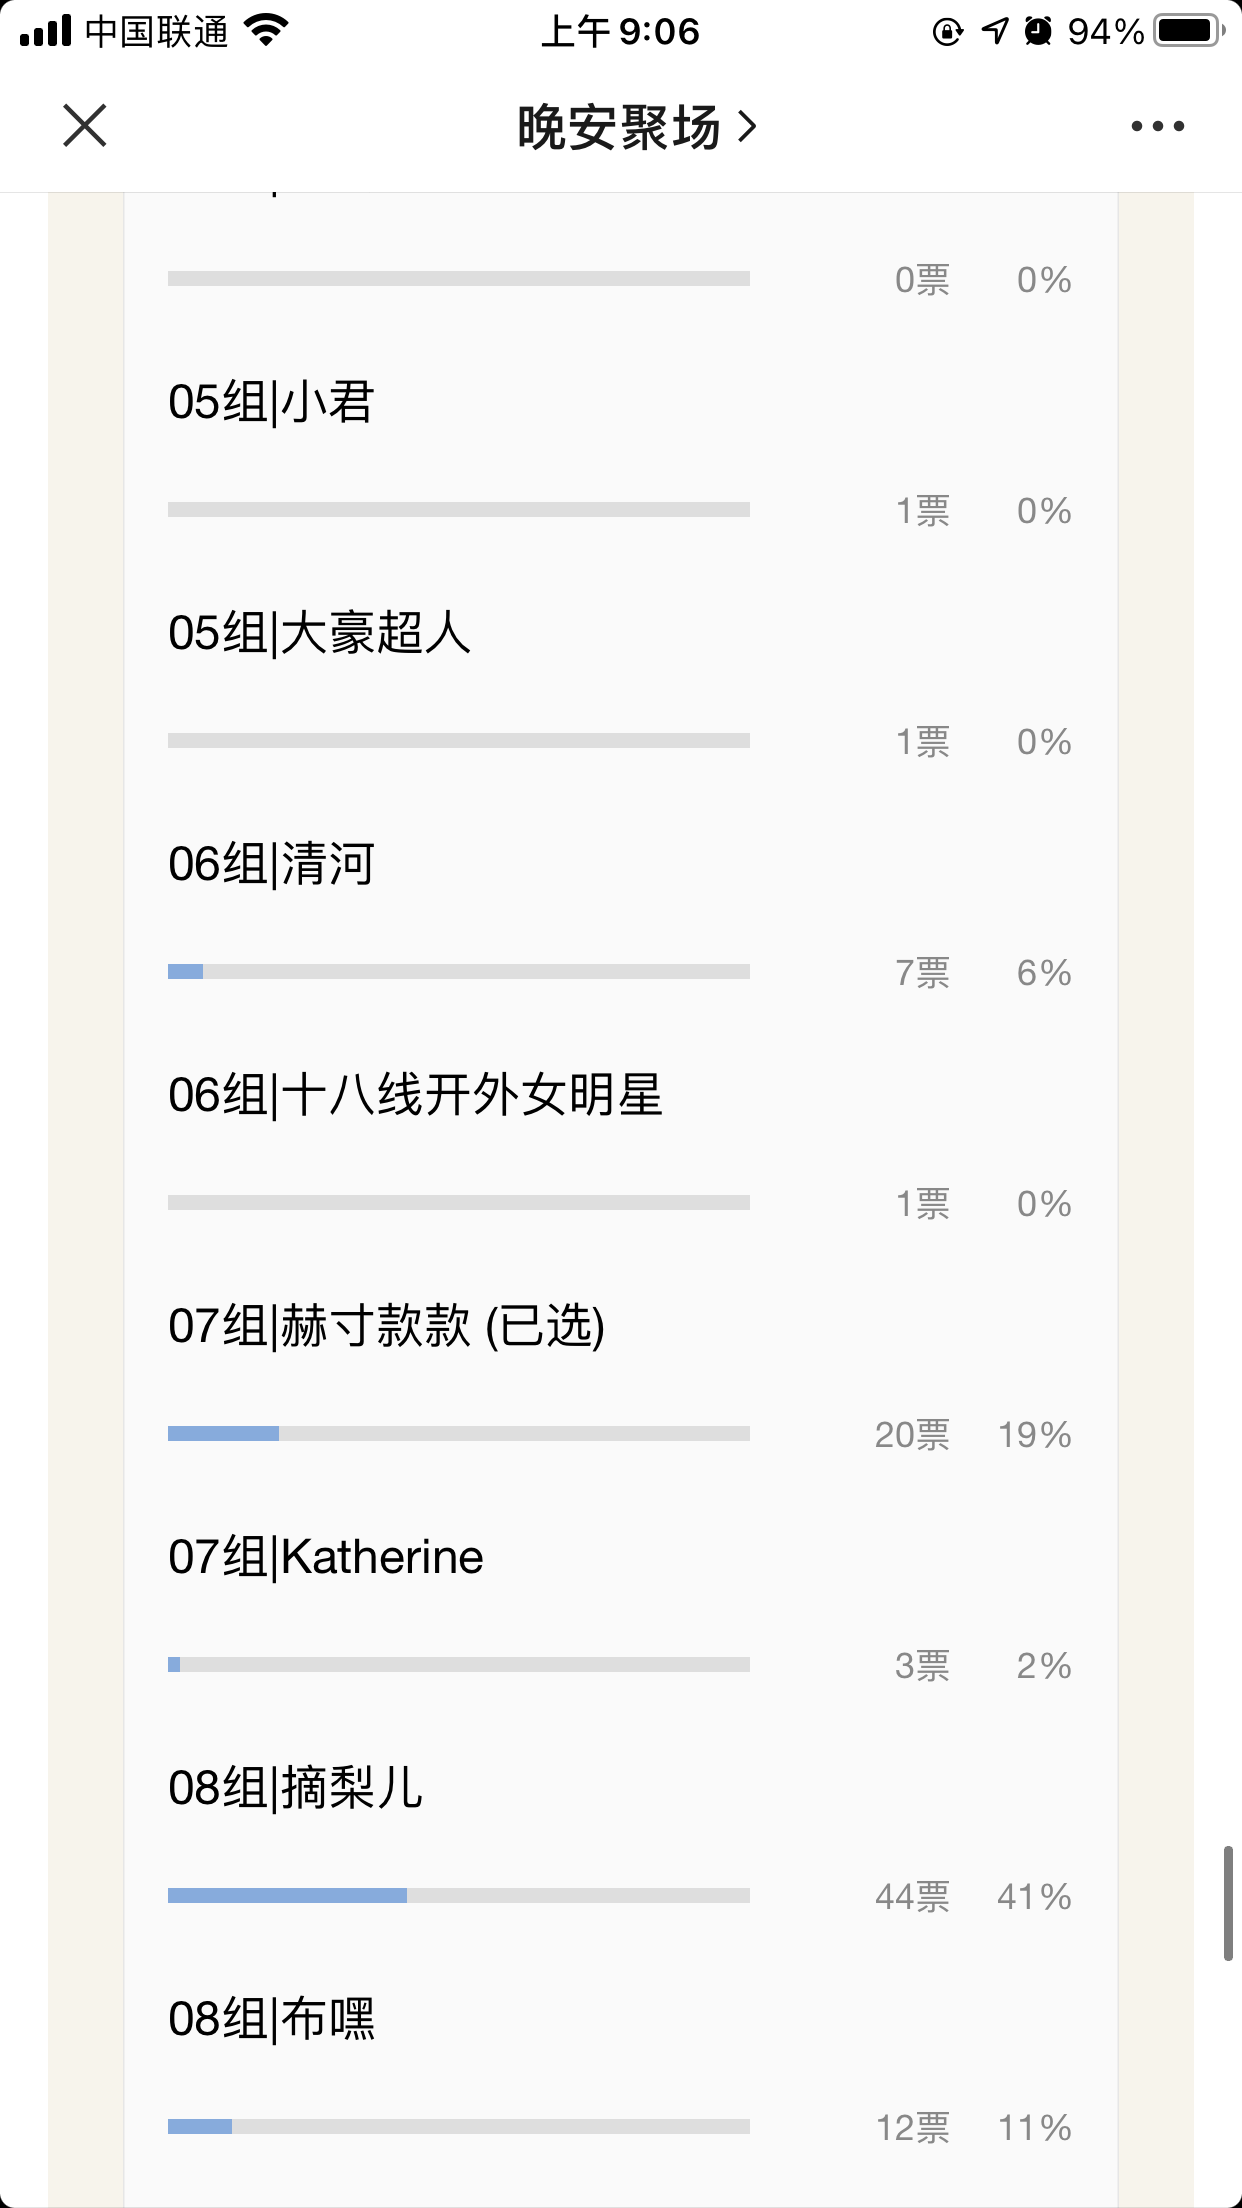This screenshot has width=1242, height=2208.
Task: Open the three-dot more options menu
Action: [x=1157, y=126]
